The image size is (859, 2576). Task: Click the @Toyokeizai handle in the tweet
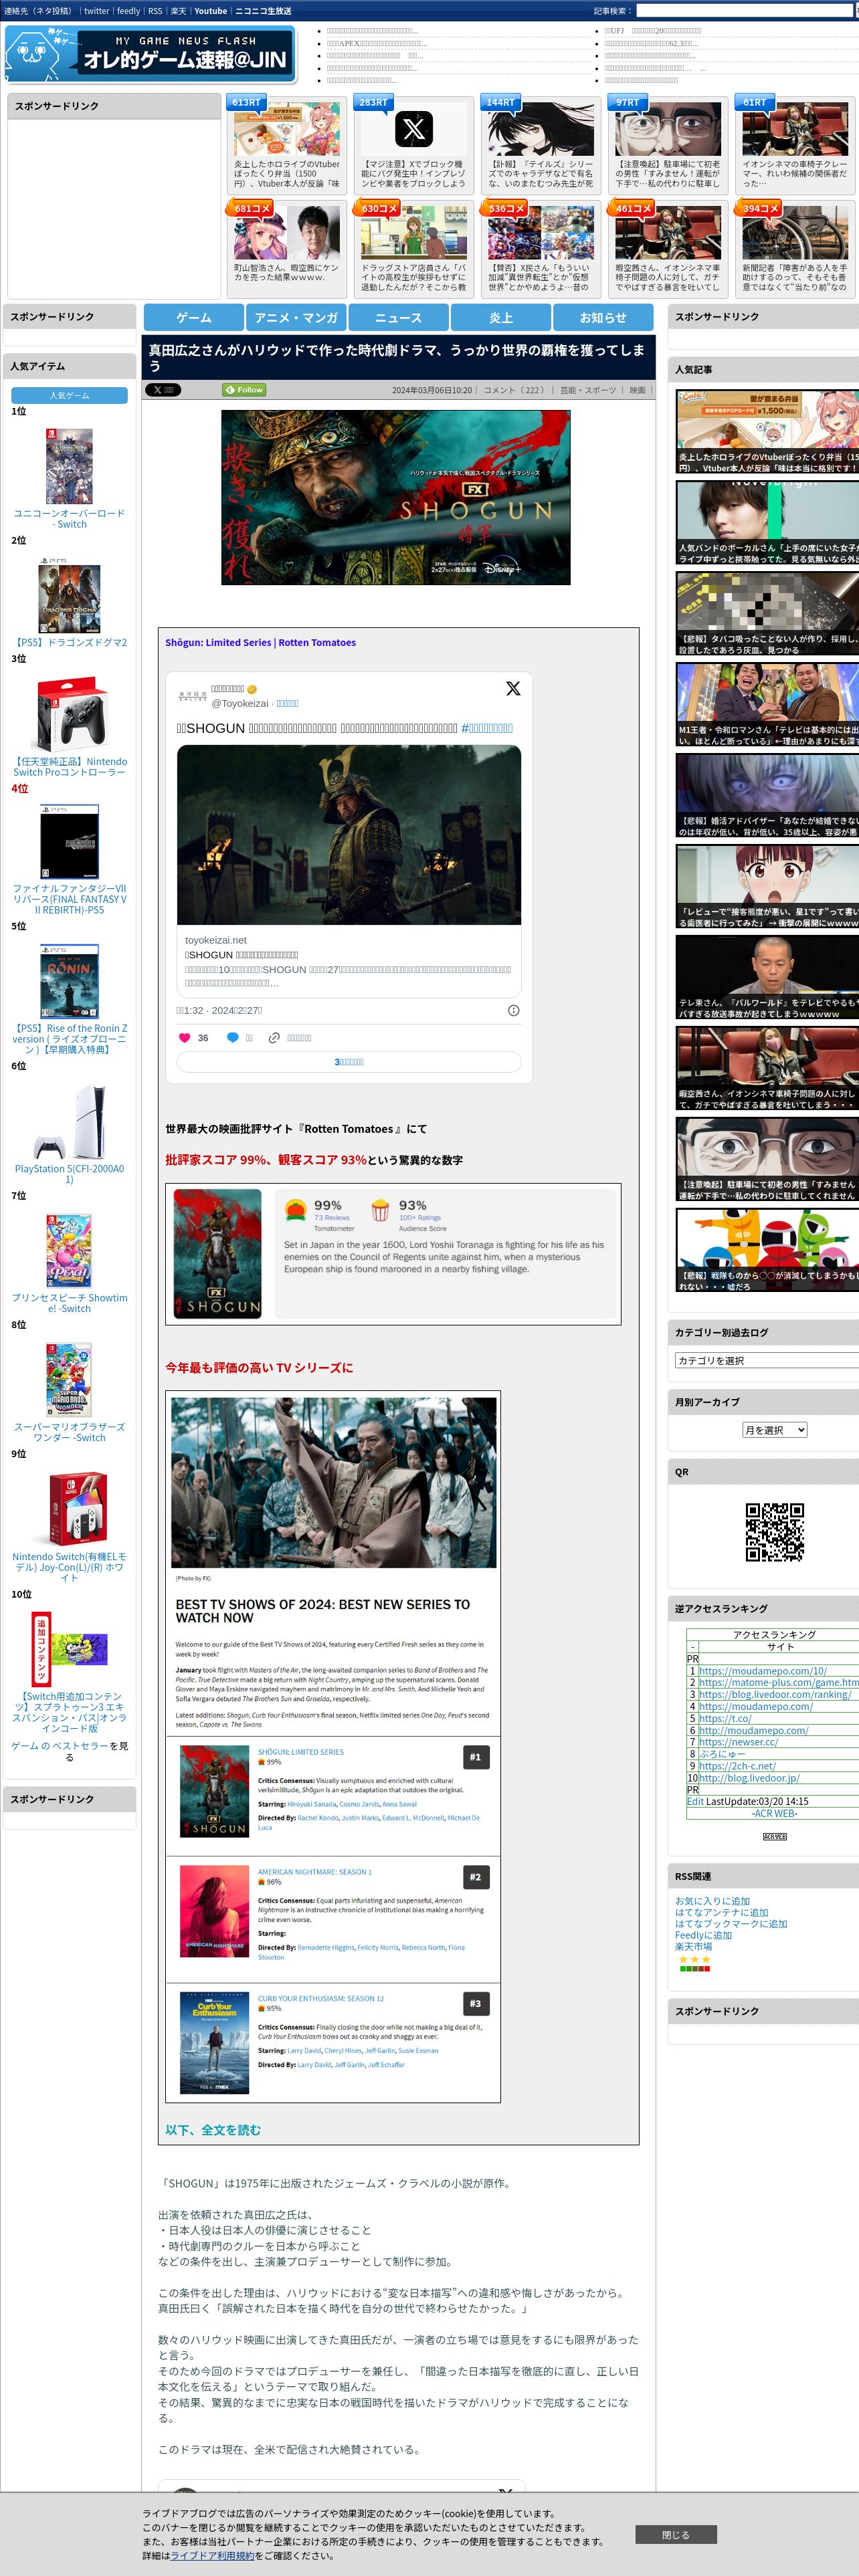(240, 703)
